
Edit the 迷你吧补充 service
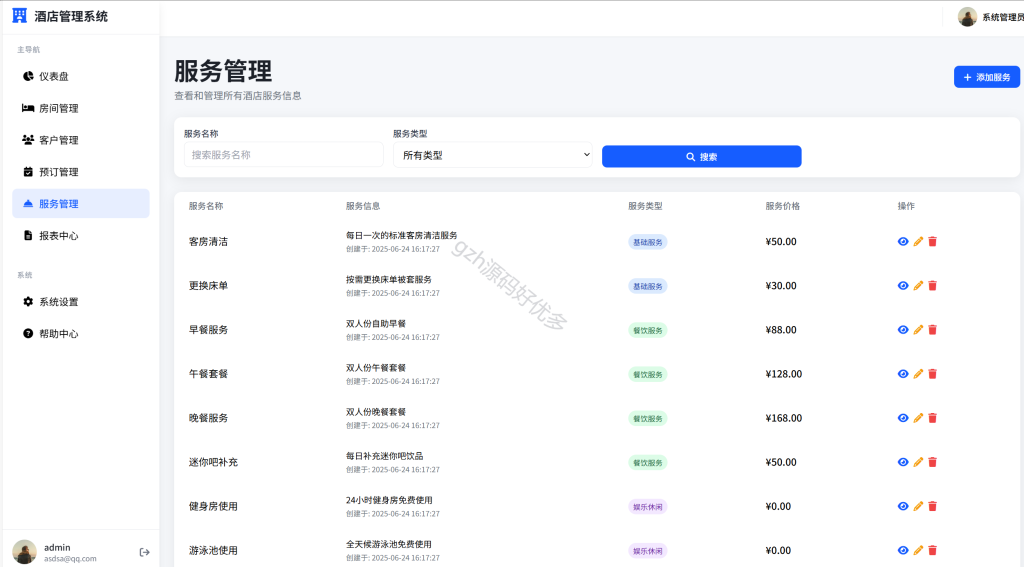918,462
